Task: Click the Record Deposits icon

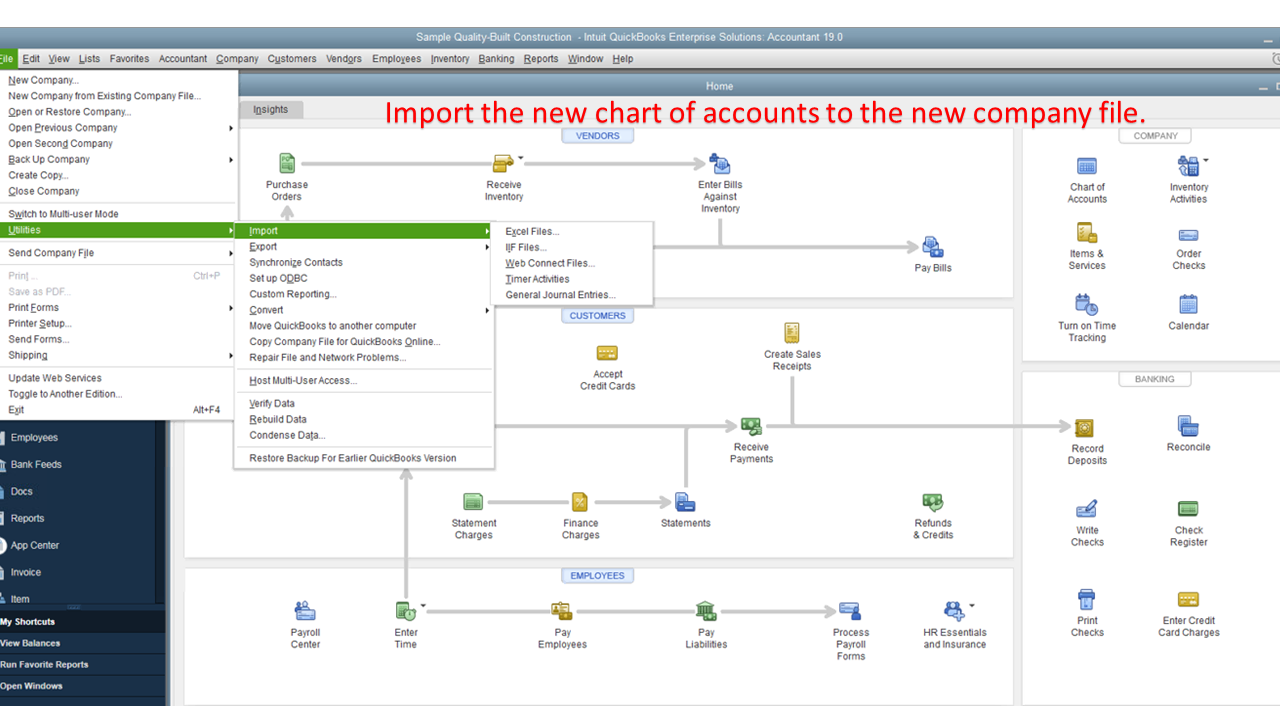Action: tap(1084, 427)
